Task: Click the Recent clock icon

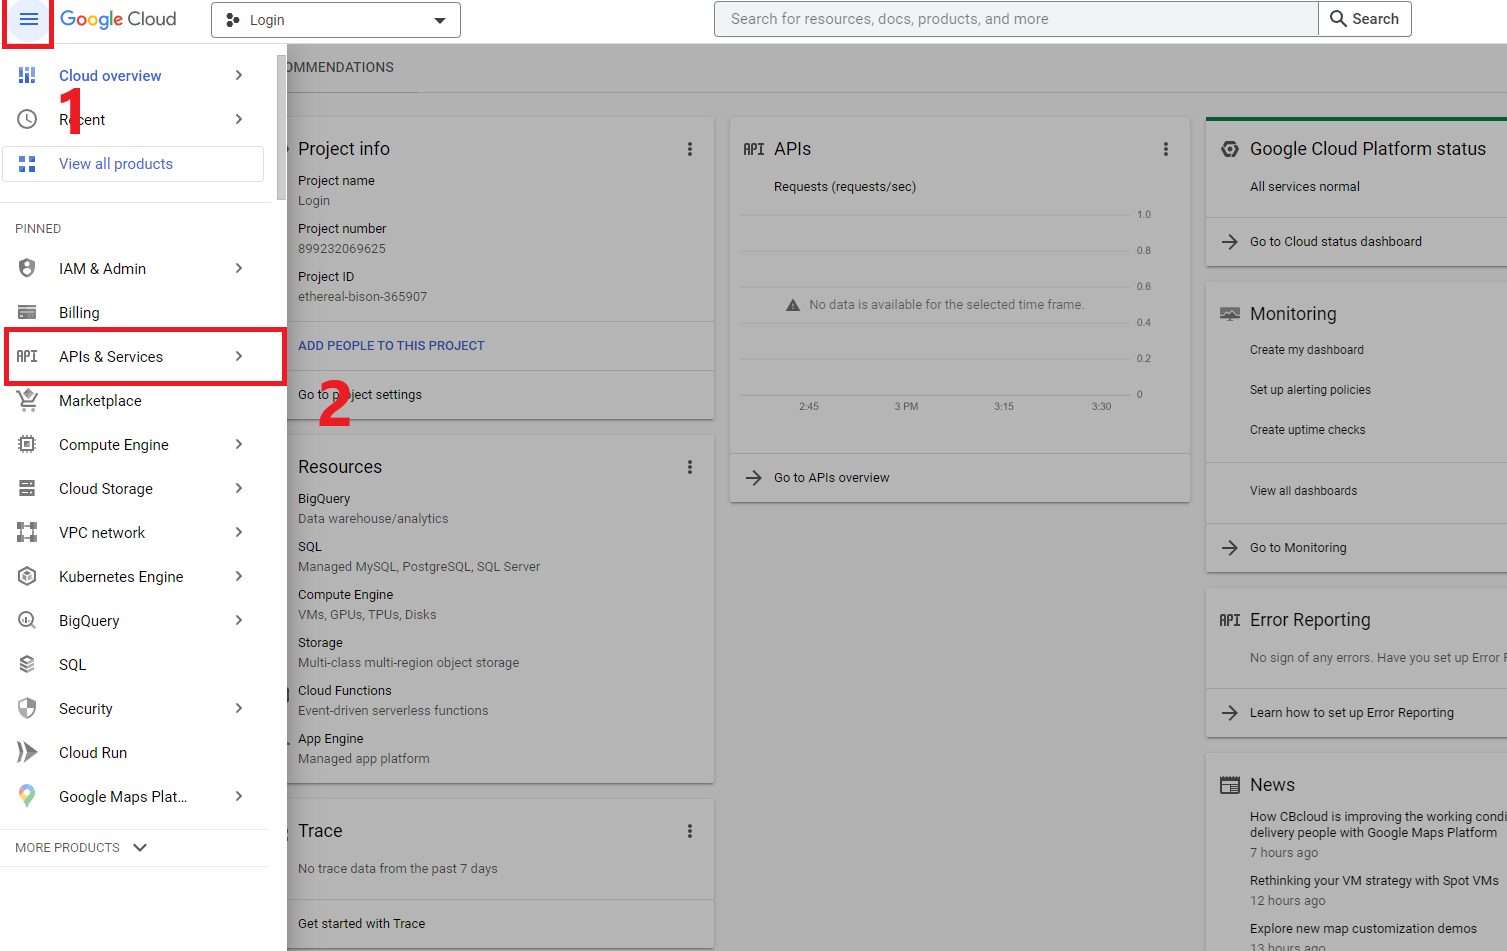Action: point(27,119)
